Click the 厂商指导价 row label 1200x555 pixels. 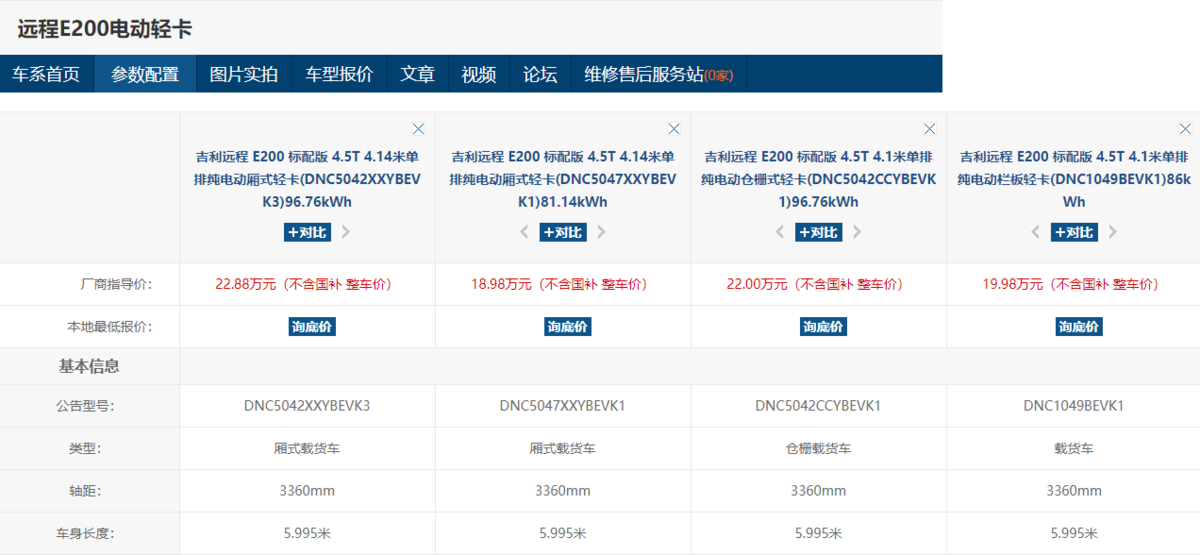tap(117, 284)
